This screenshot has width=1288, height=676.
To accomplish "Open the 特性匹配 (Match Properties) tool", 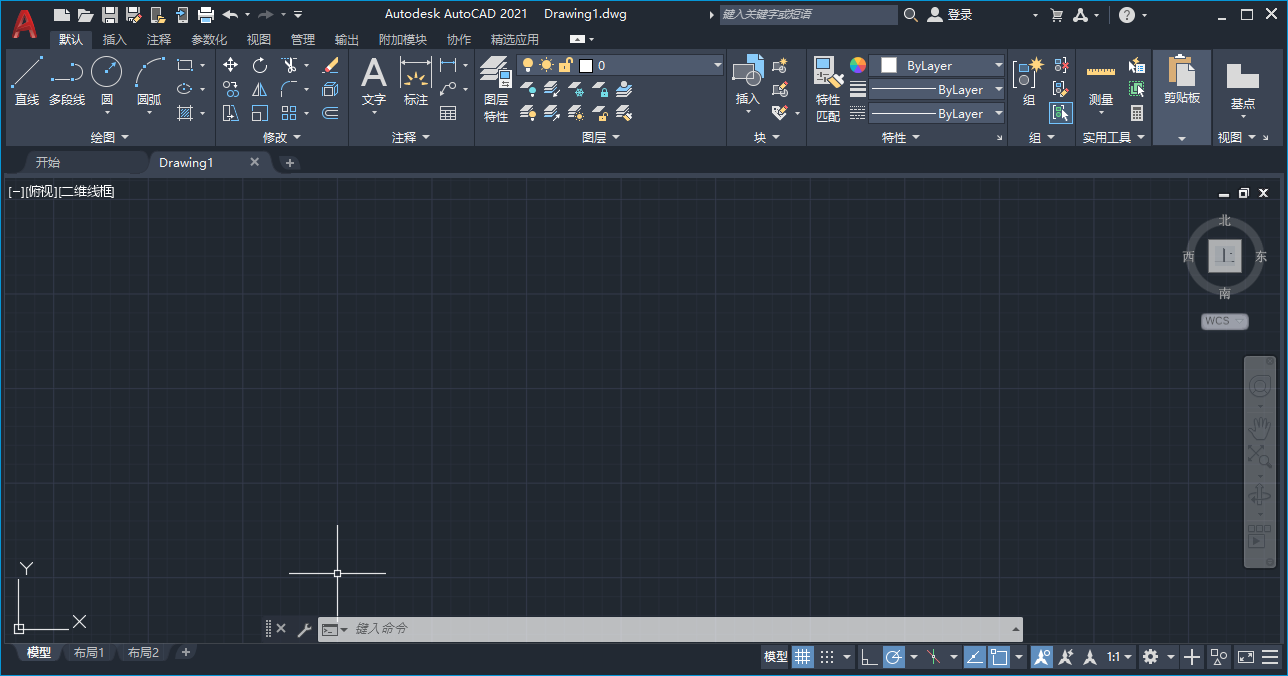I will [x=827, y=88].
